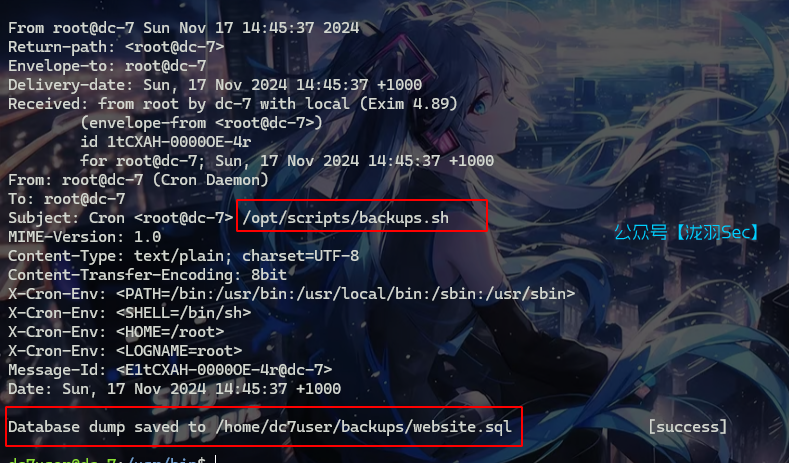
Task: Click the Content-Type text/plain line
Action: click(x=184, y=256)
